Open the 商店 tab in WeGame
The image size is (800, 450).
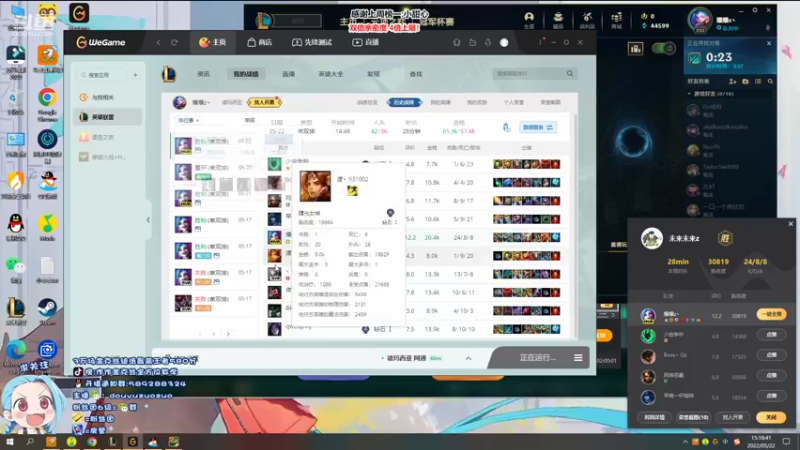point(259,42)
